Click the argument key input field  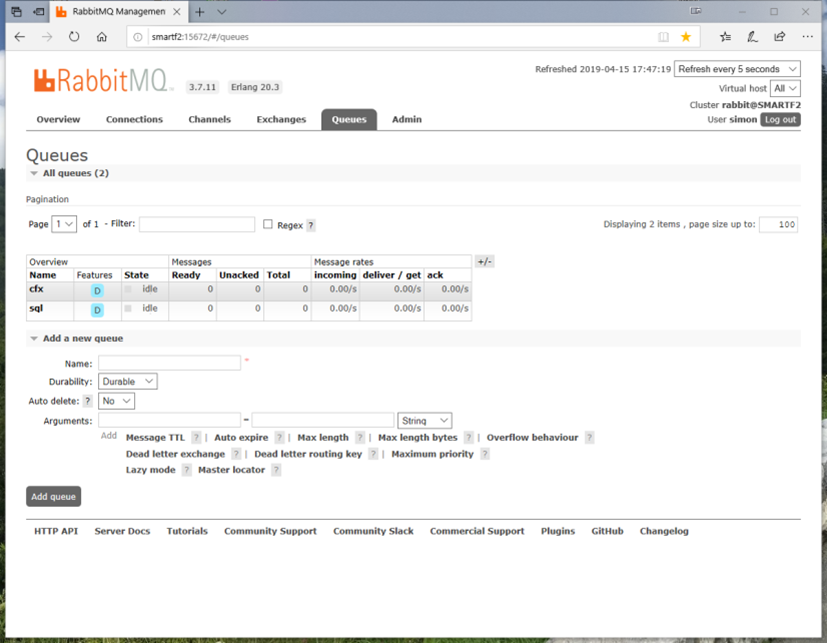point(169,420)
